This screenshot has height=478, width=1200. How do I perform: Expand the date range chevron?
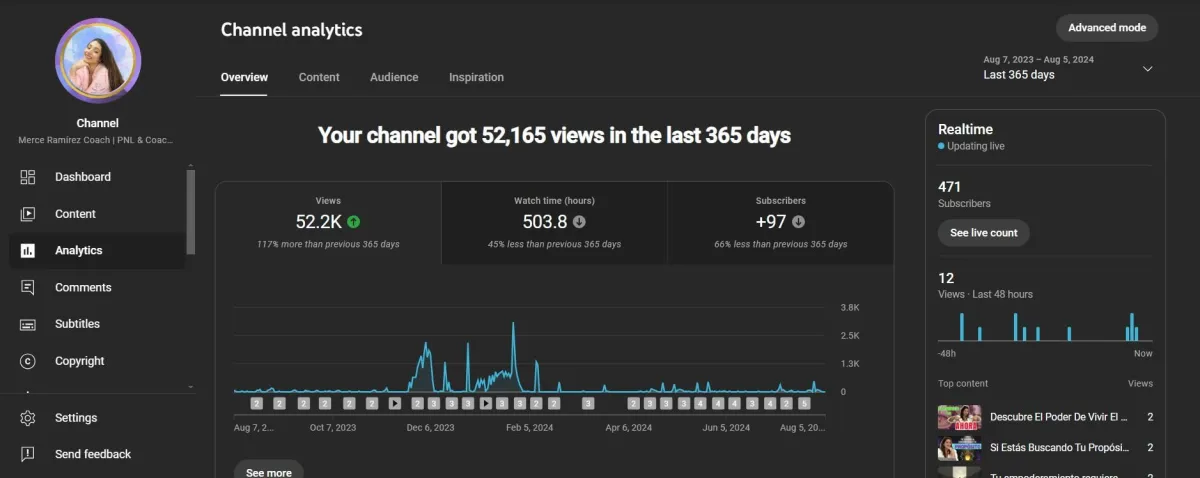1148,69
